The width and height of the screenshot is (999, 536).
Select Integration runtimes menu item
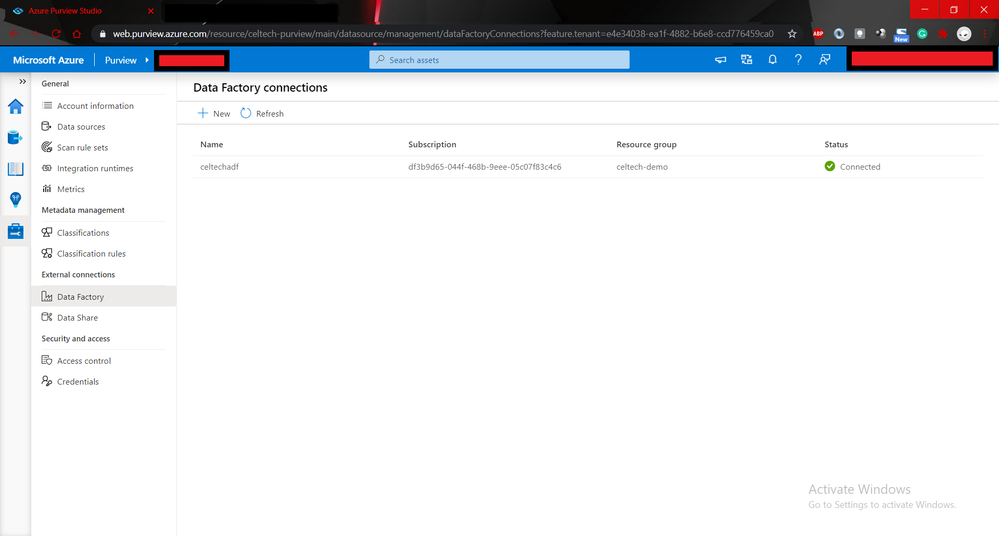(x=95, y=168)
